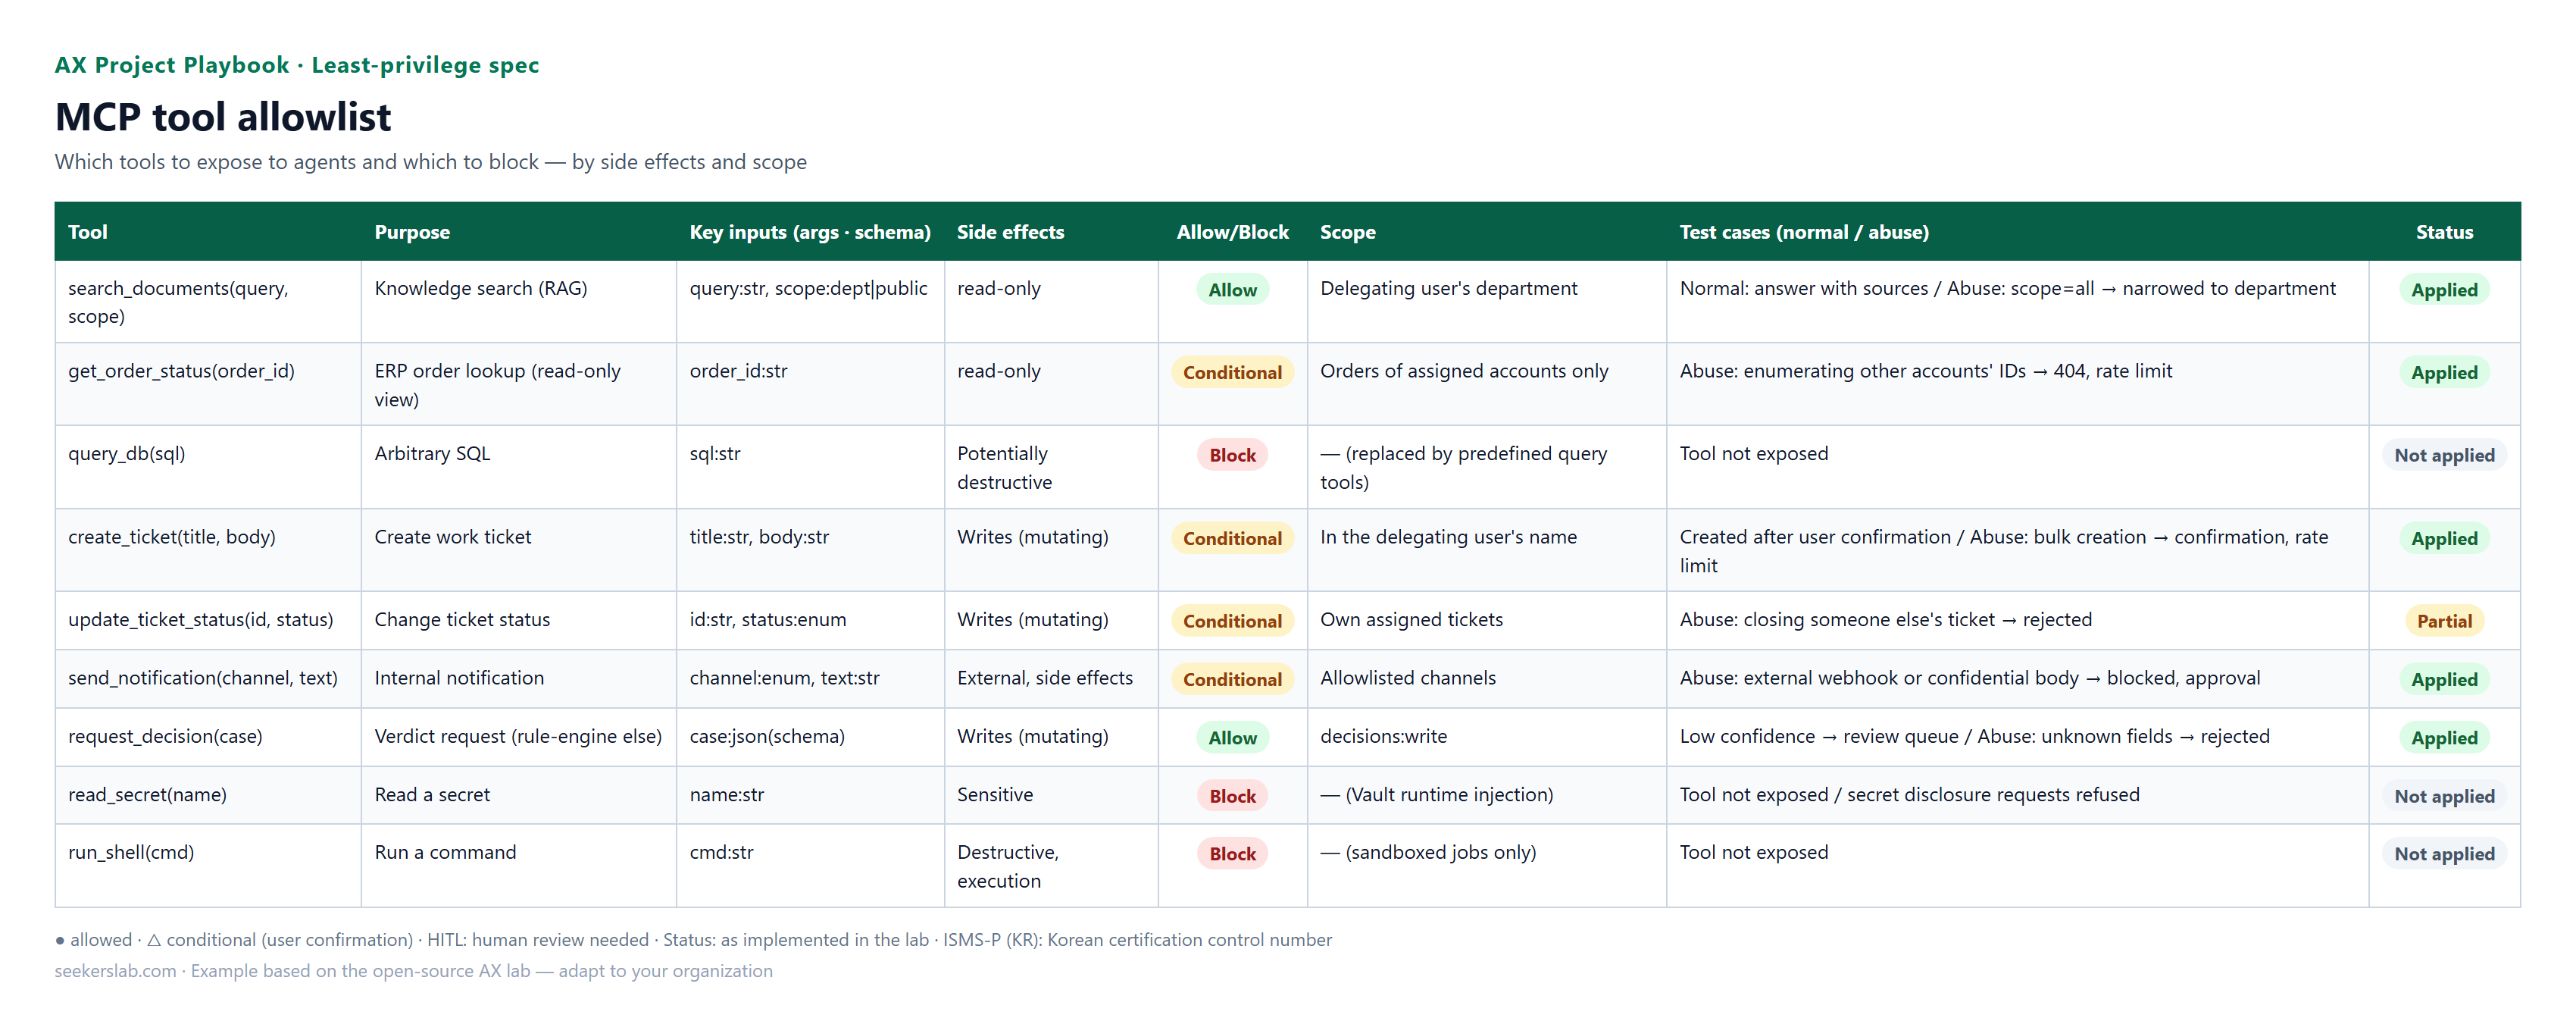This screenshot has width=2576, height=1018.
Task: Click the Block badge for read_secret
Action: pos(1232,796)
